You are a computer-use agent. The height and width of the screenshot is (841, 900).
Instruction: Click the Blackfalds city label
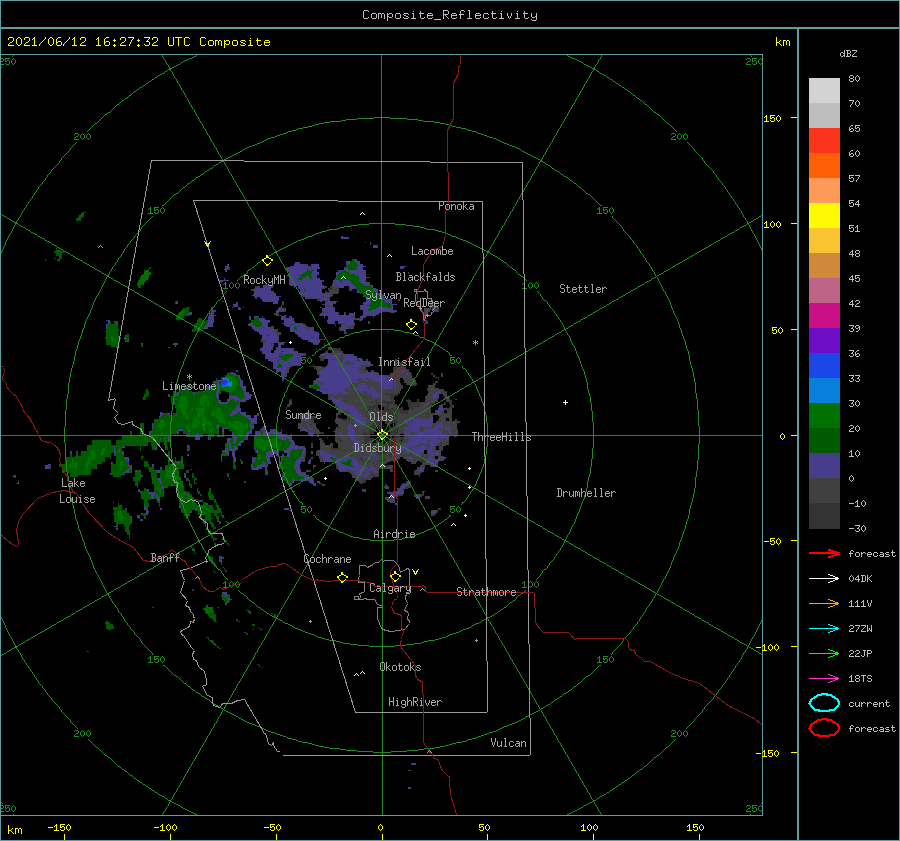[x=425, y=277]
